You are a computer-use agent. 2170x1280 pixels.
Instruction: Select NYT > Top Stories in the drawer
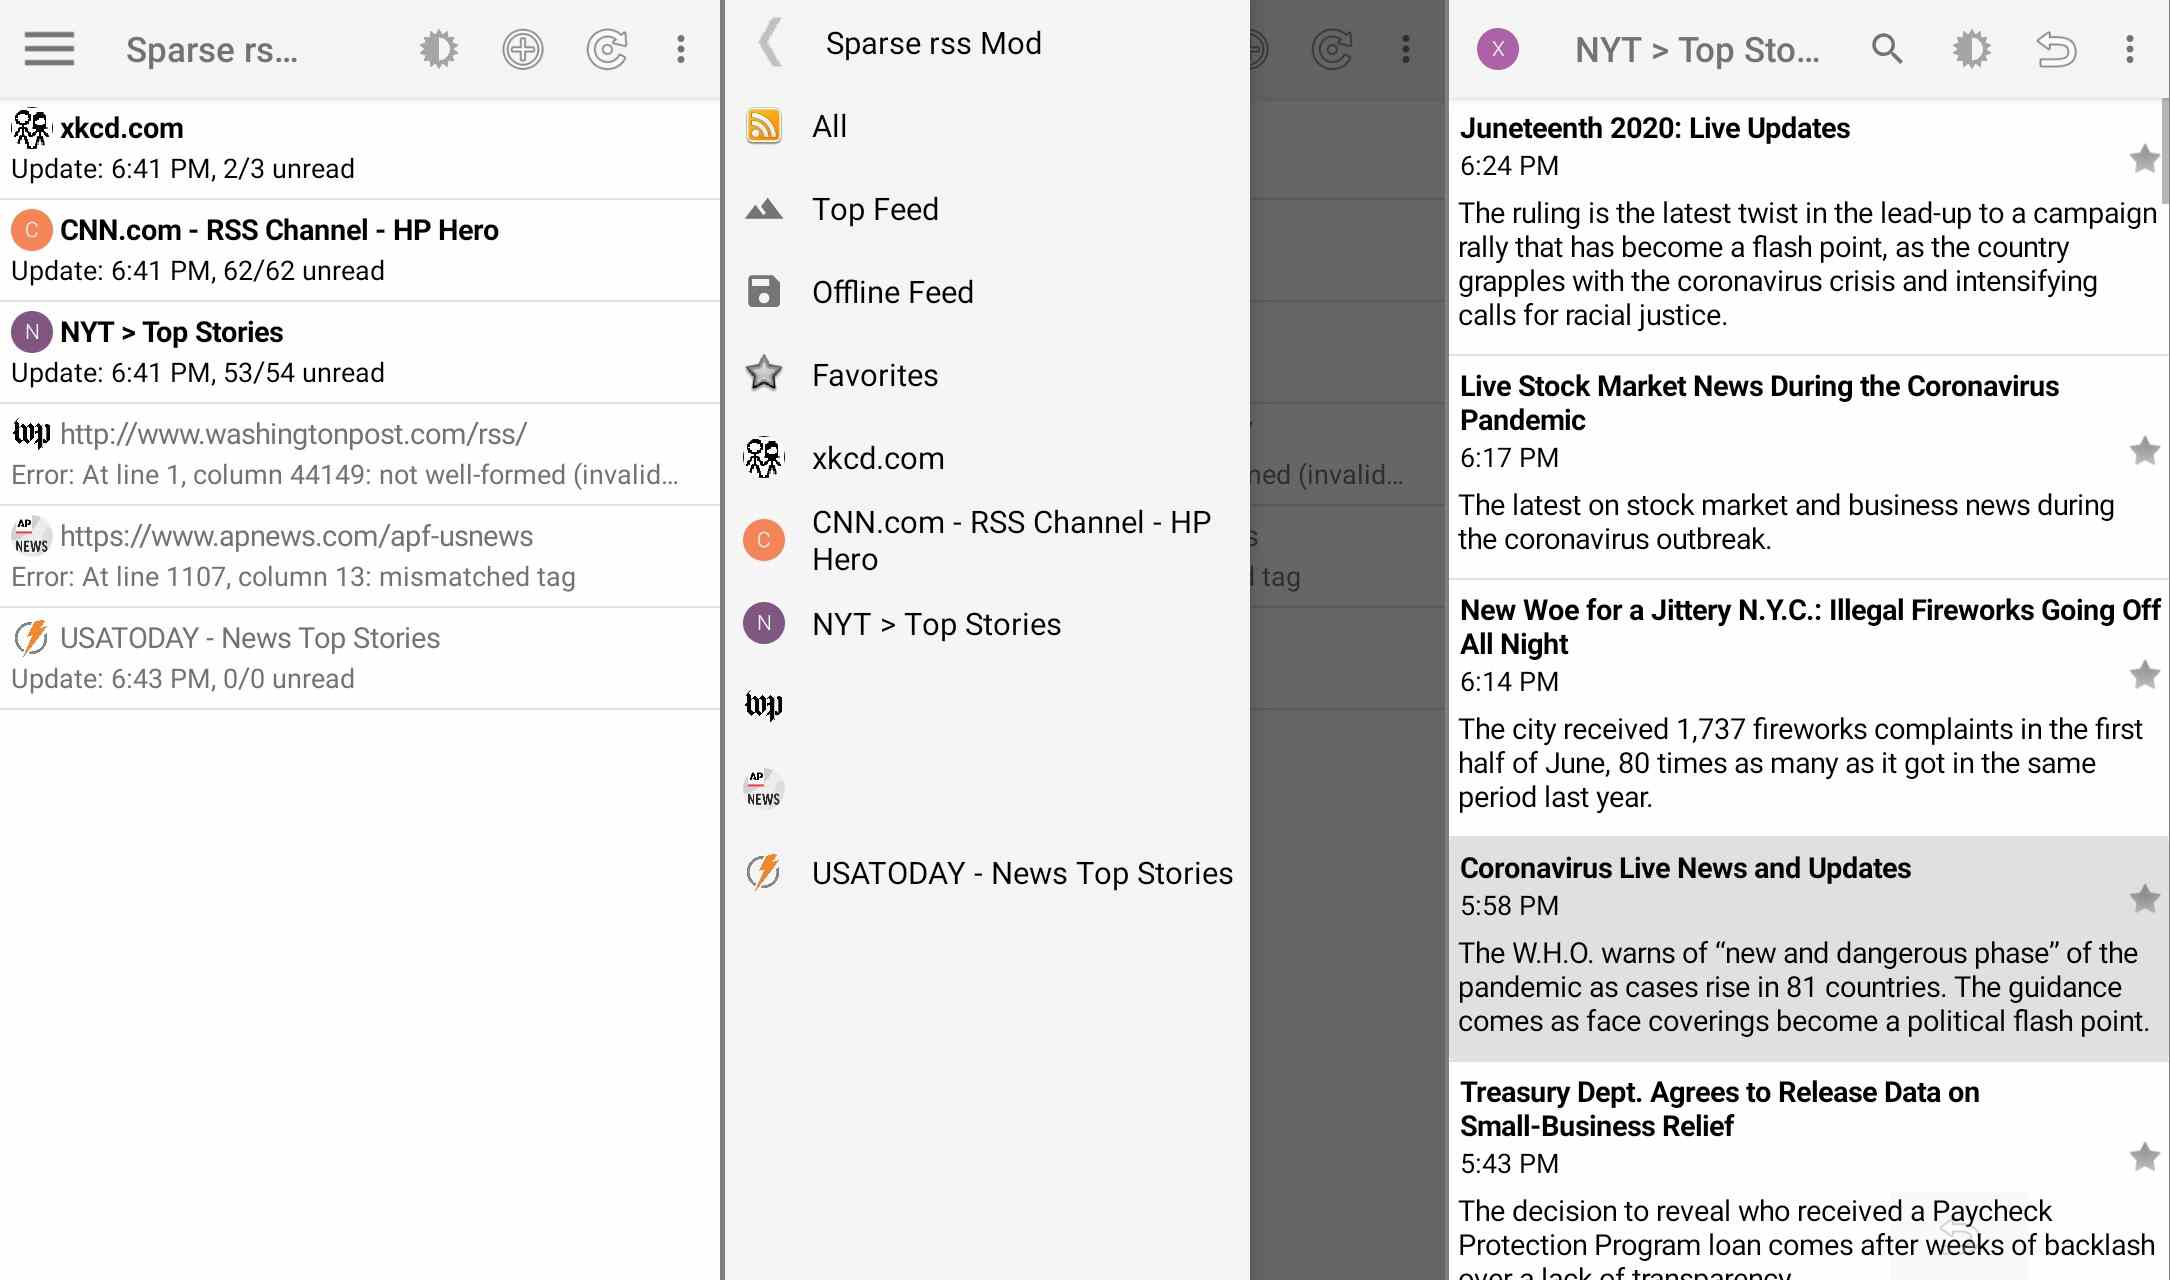click(987, 624)
